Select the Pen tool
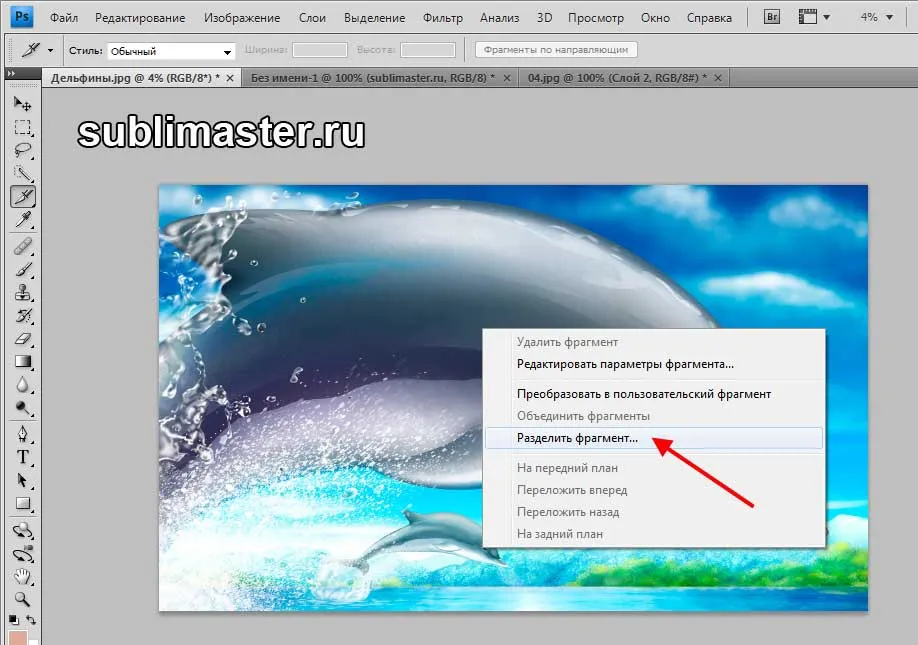The height and width of the screenshot is (645, 918). (x=22, y=434)
